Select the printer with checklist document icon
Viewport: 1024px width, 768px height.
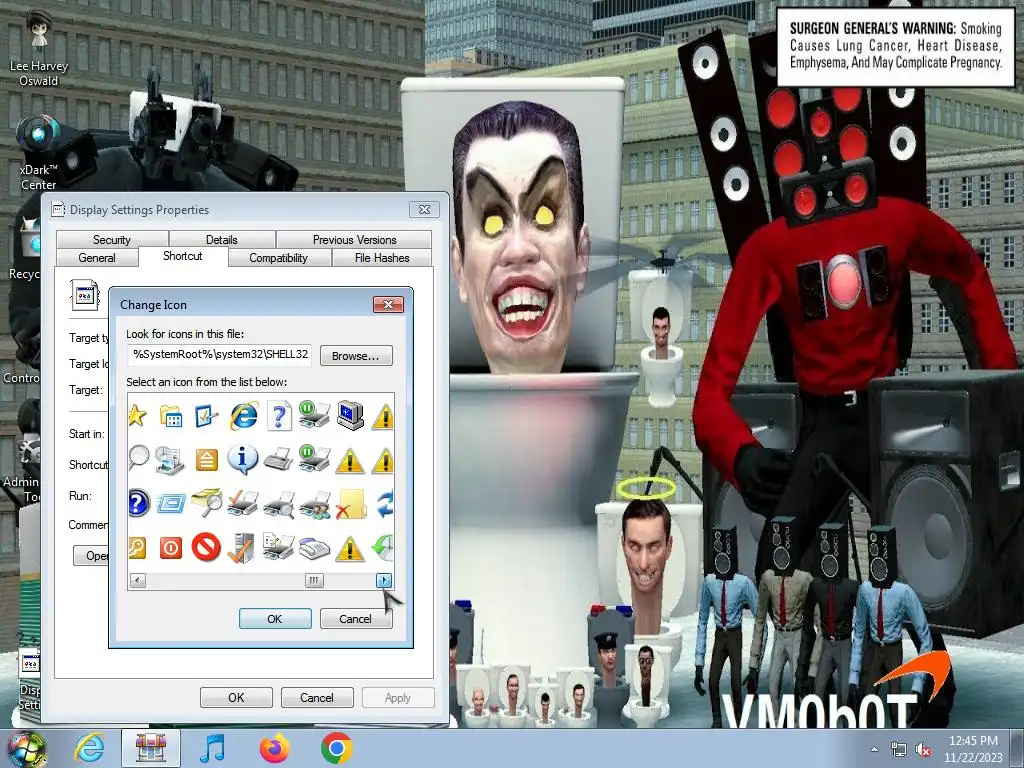tap(279, 547)
